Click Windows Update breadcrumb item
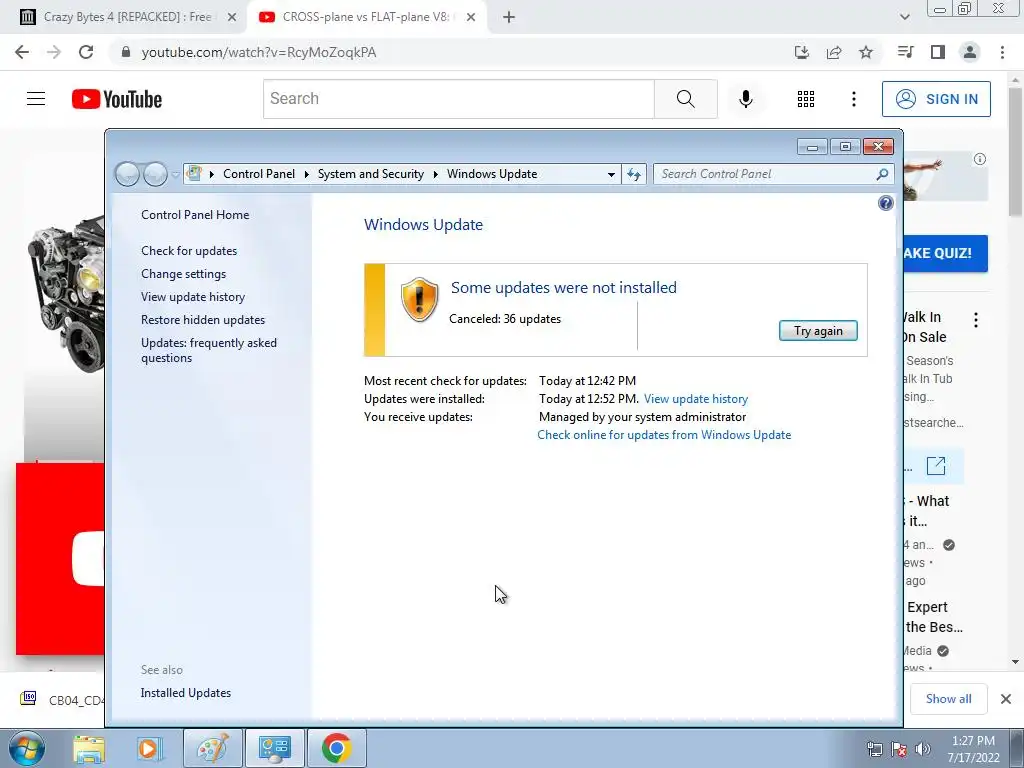Image resolution: width=1024 pixels, height=768 pixels. click(492, 174)
